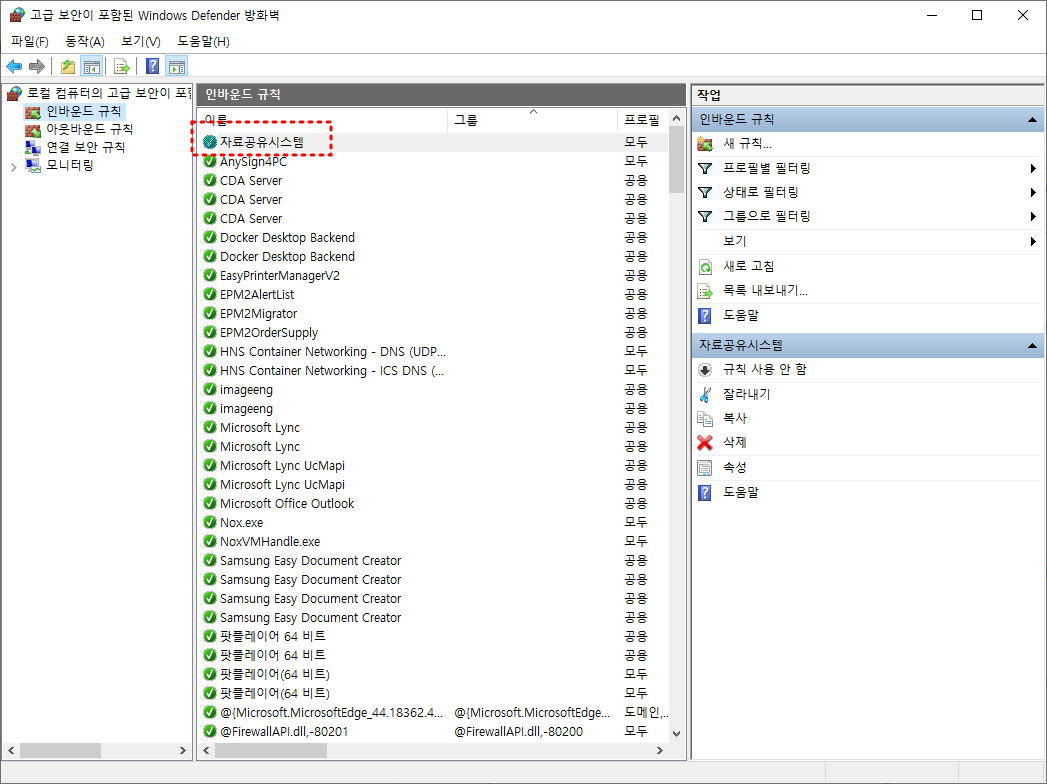
Task: Open the 프로필별 필터링 submenu arrow
Action: (x=1033, y=168)
